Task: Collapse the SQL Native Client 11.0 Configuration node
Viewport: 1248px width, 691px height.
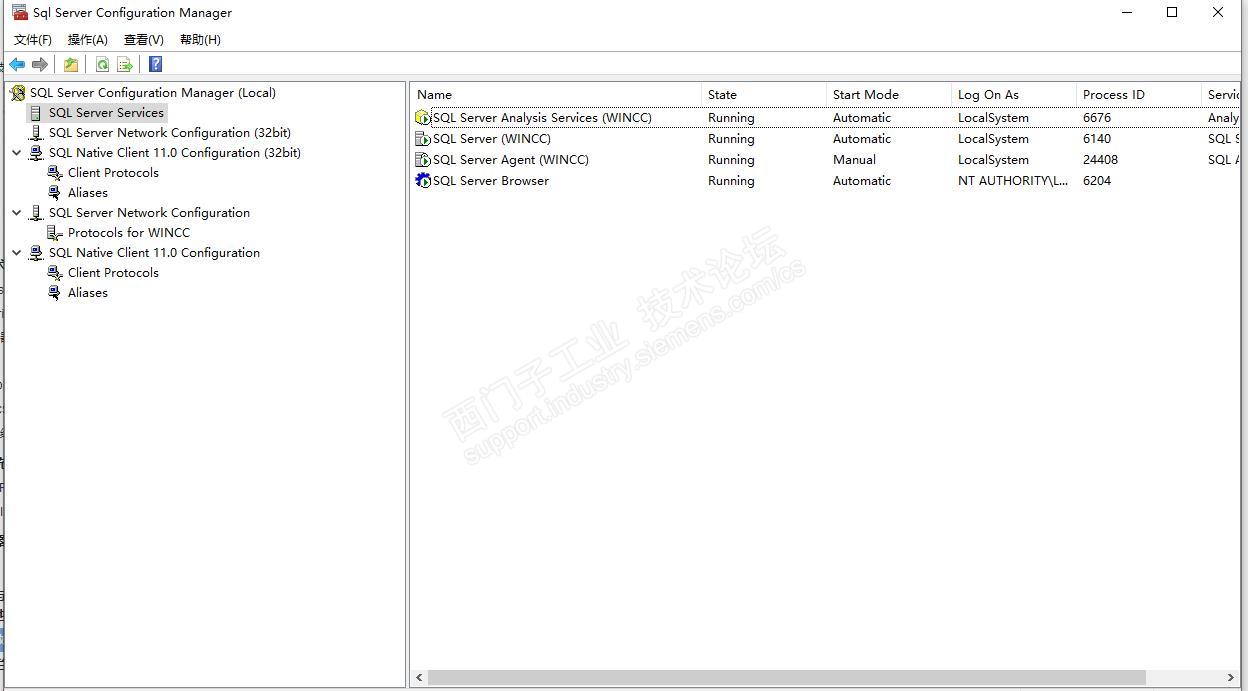Action: point(17,253)
